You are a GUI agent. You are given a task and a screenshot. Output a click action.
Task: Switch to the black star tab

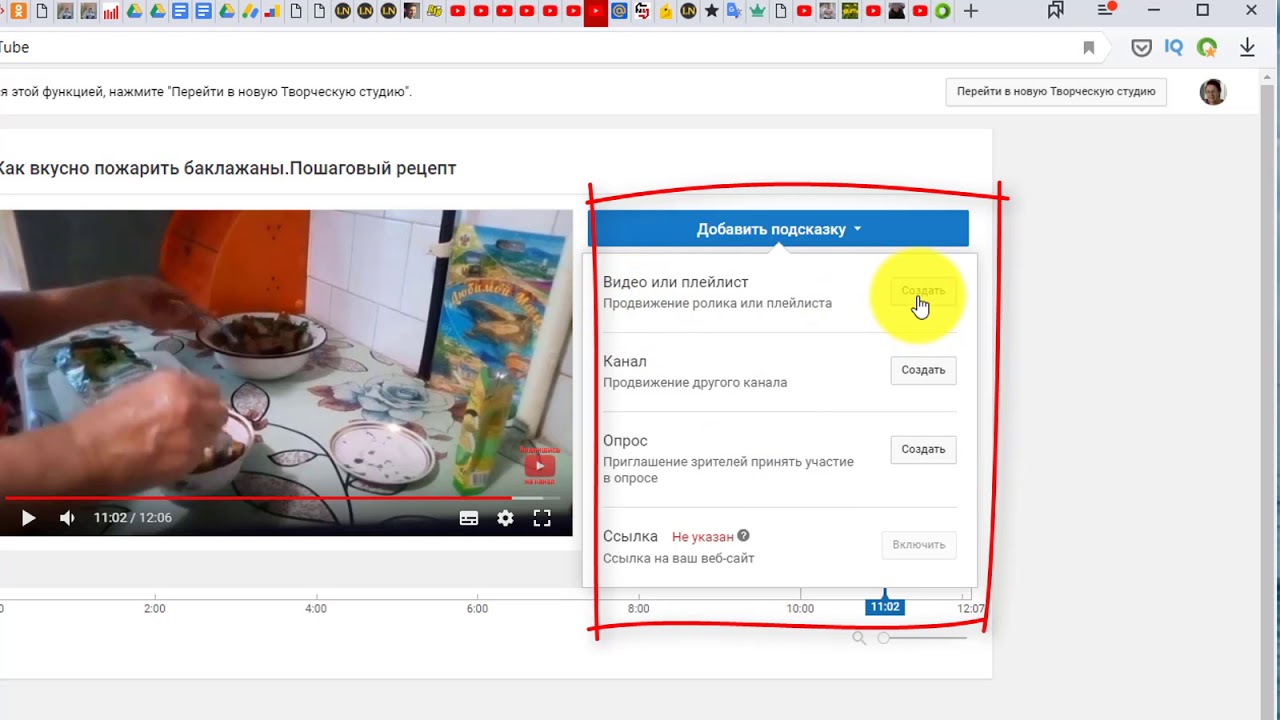711,11
